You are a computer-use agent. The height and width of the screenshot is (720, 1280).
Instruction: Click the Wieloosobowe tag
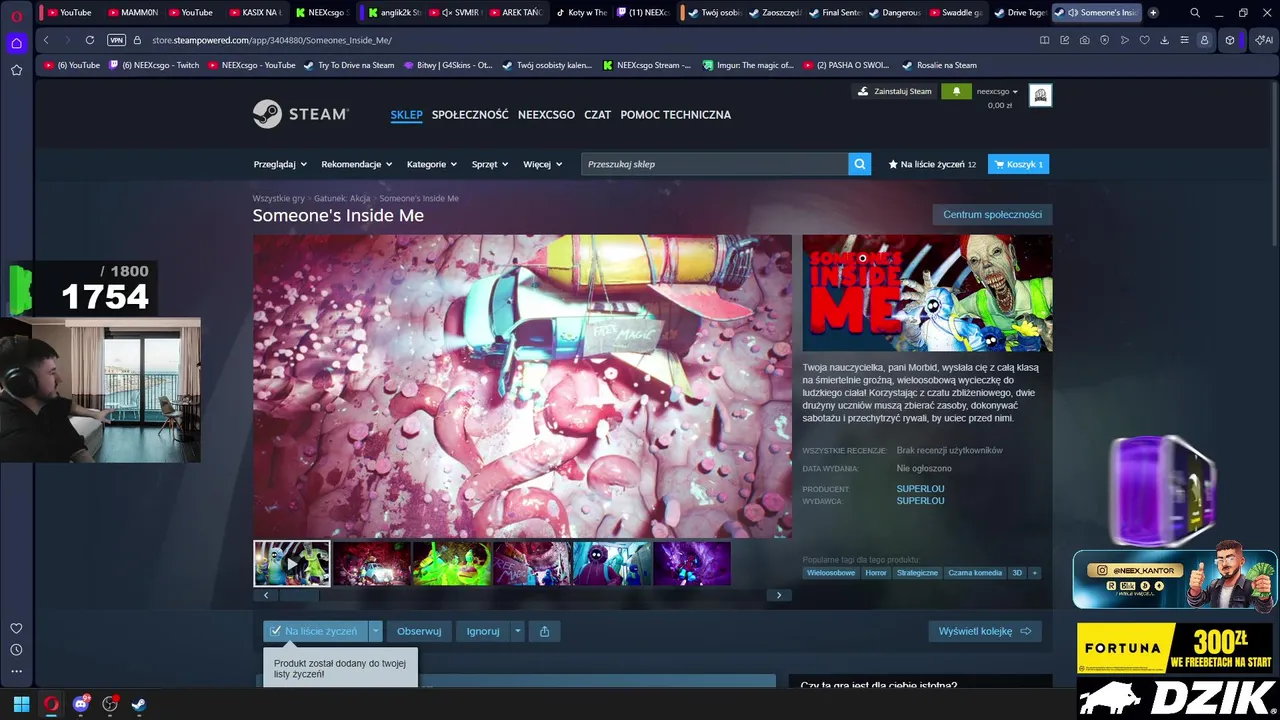tap(831, 573)
